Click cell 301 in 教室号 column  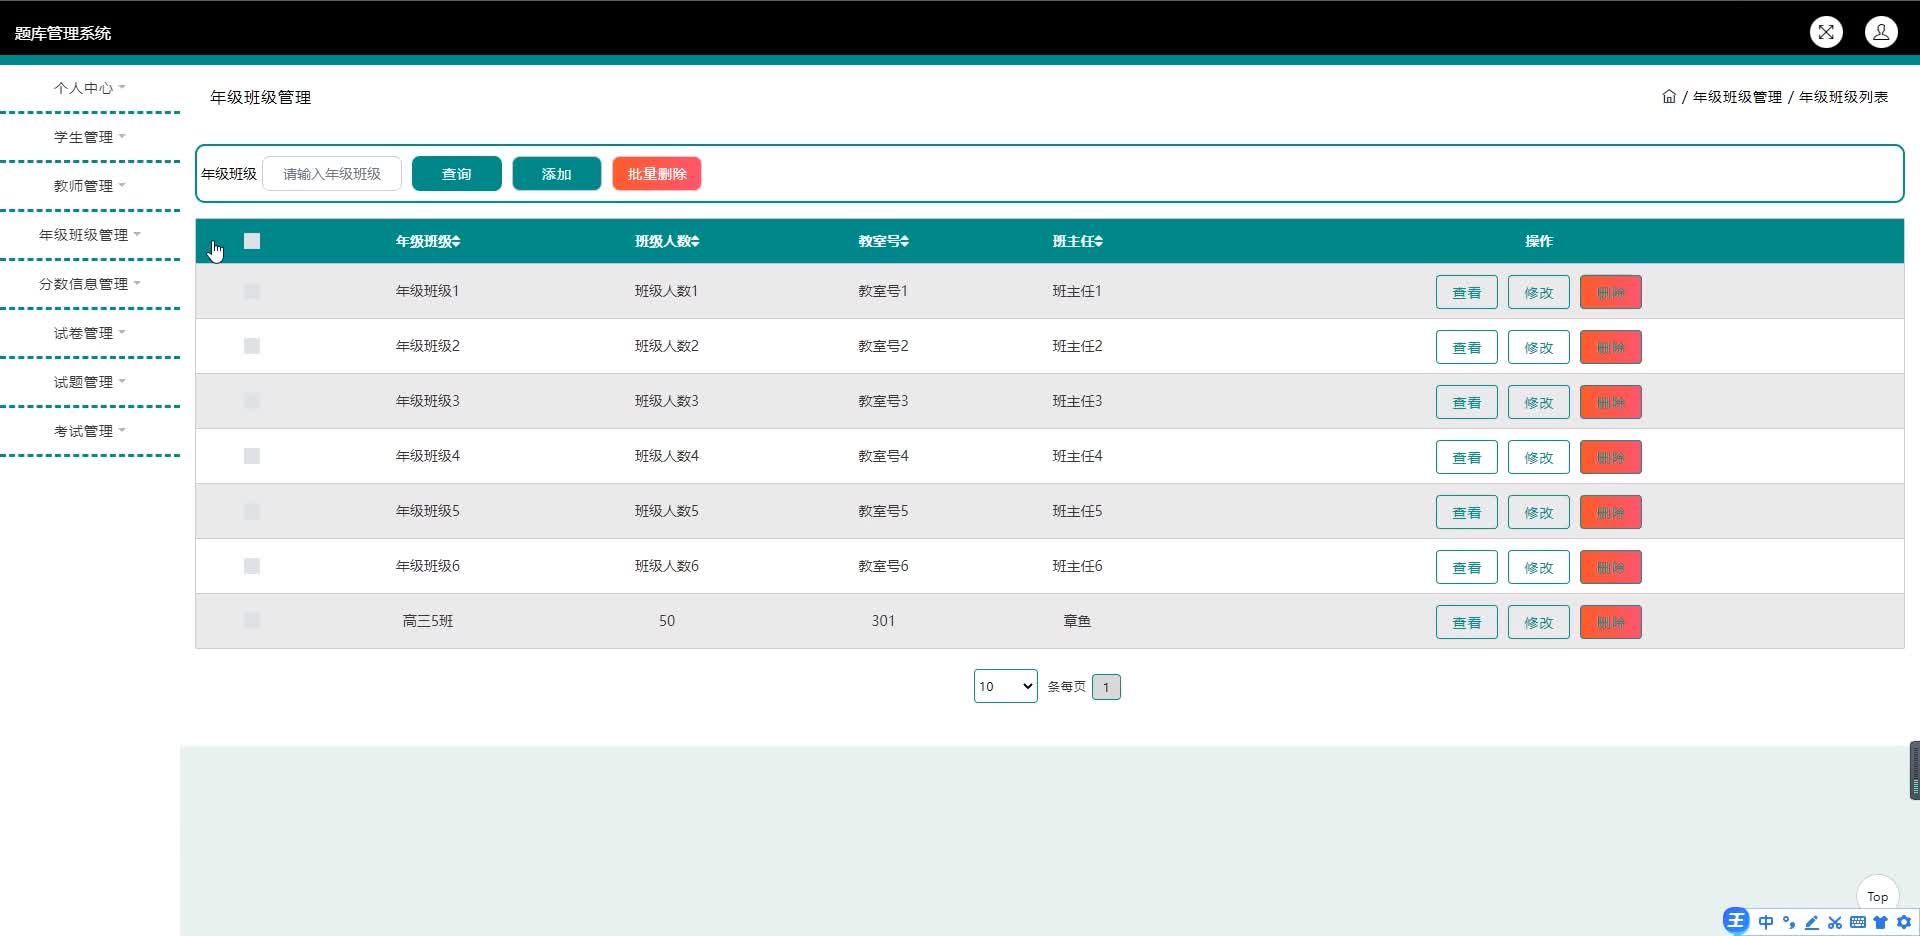click(883, 621)
